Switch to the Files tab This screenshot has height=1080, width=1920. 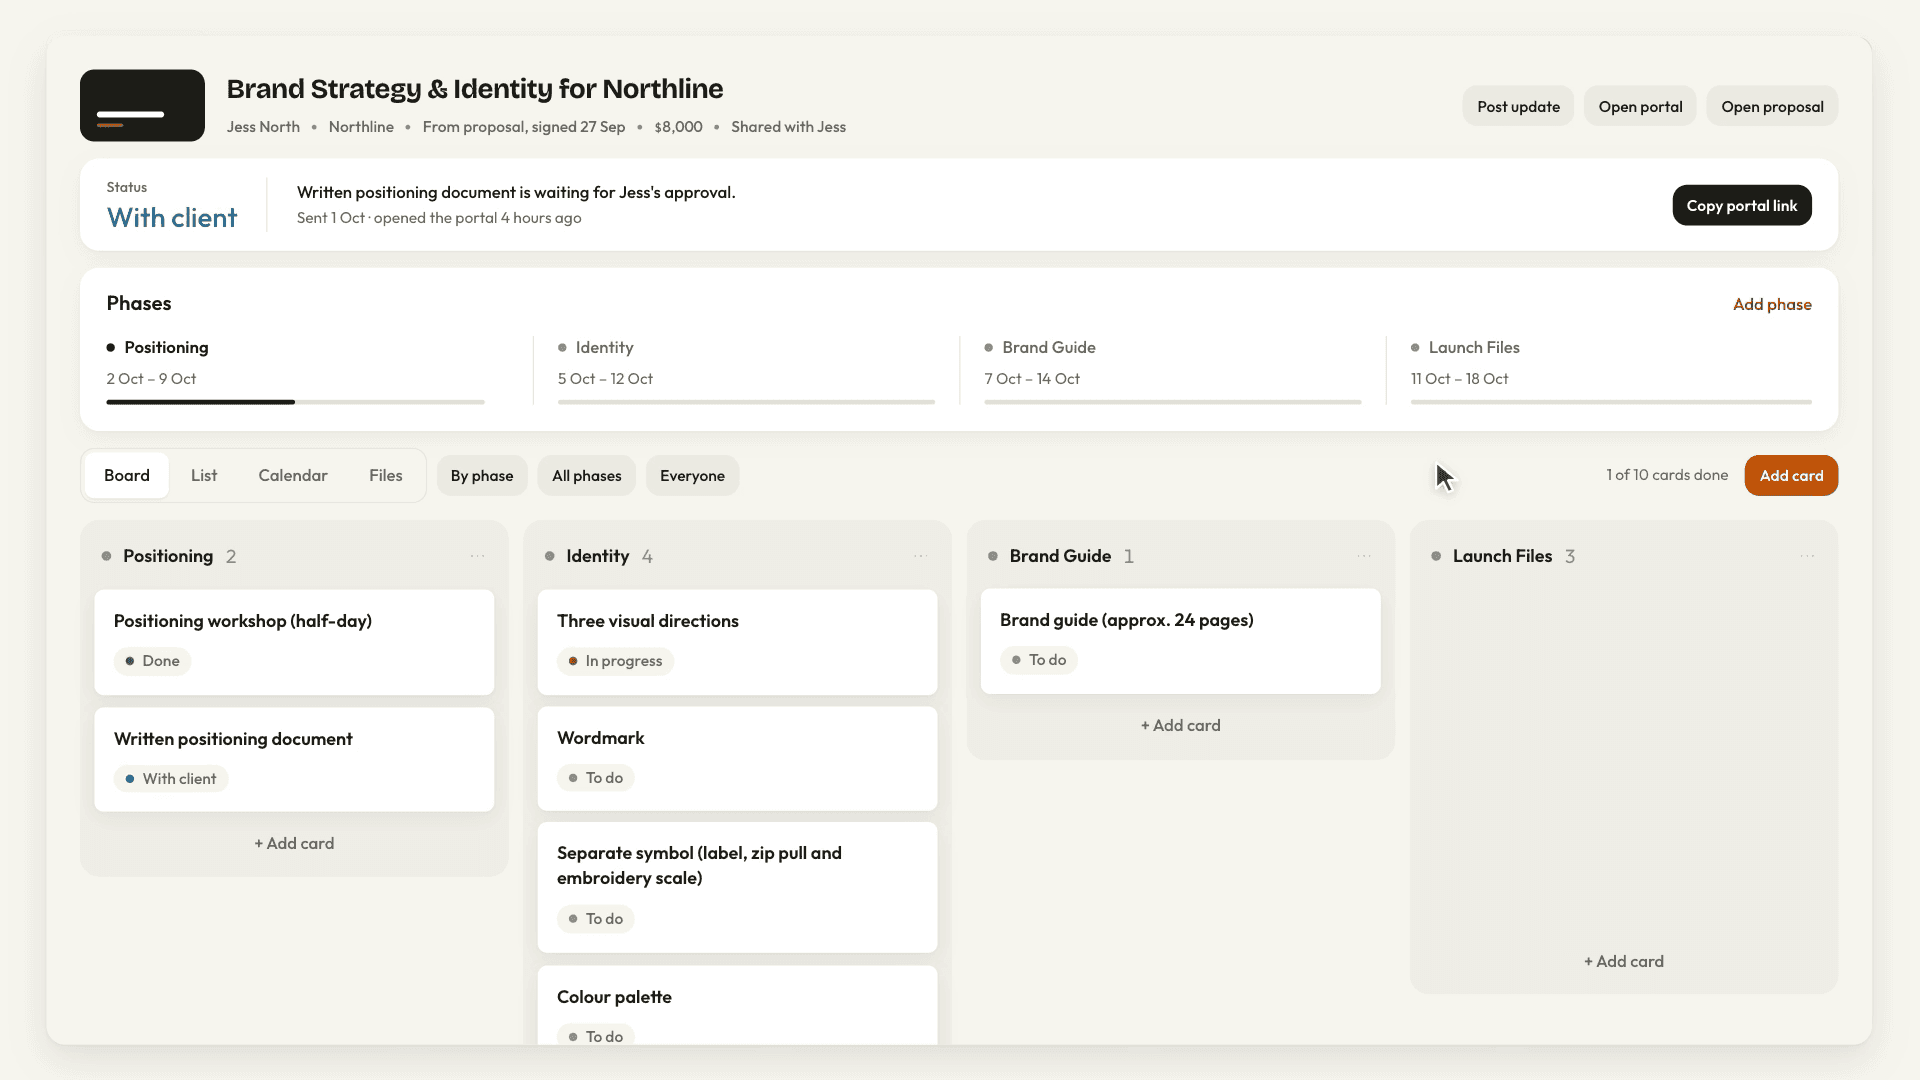[x=386, y=476]
